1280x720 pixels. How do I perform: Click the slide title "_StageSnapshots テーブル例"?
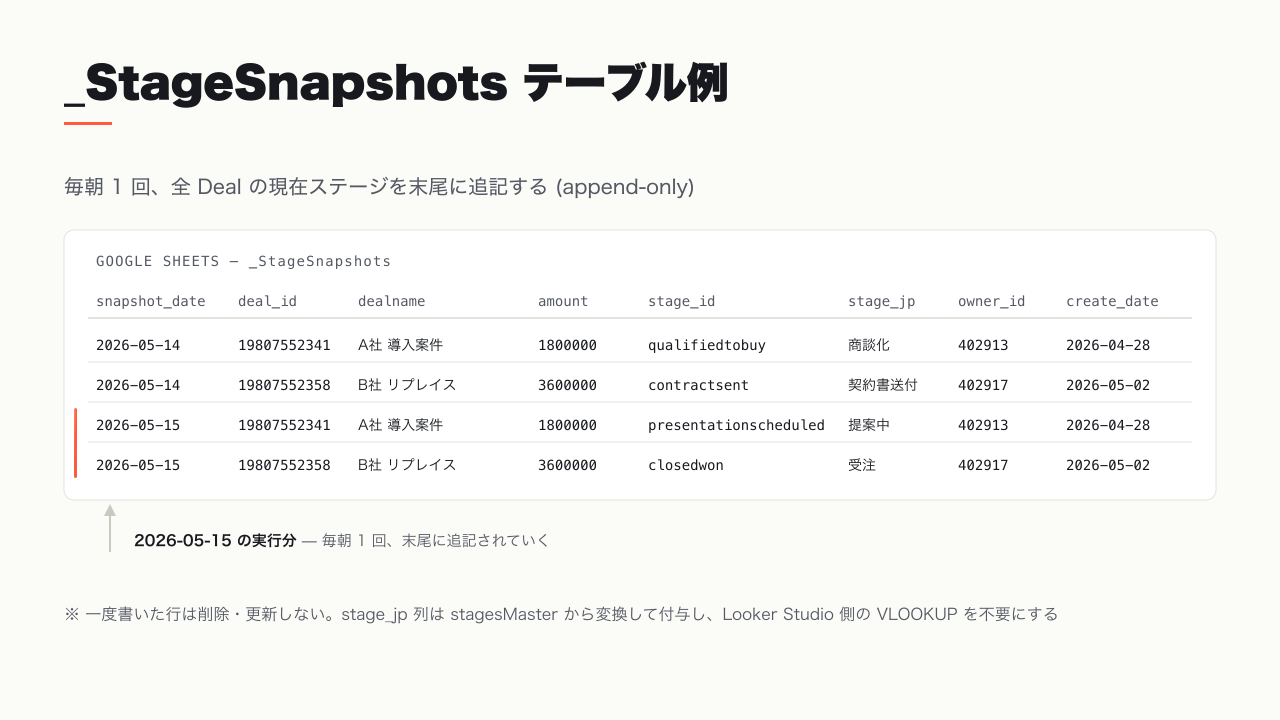(396, 84)
